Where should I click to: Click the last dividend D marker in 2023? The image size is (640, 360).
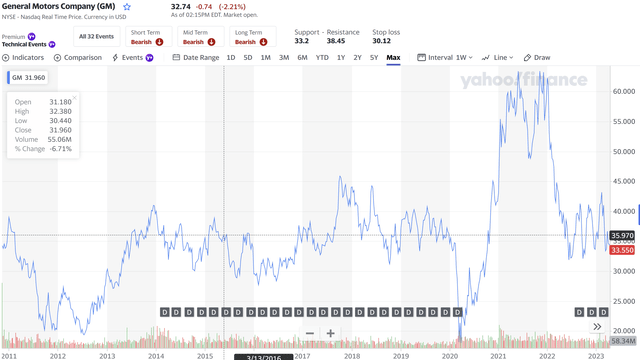pyautogui.click(x=603, y=312)
